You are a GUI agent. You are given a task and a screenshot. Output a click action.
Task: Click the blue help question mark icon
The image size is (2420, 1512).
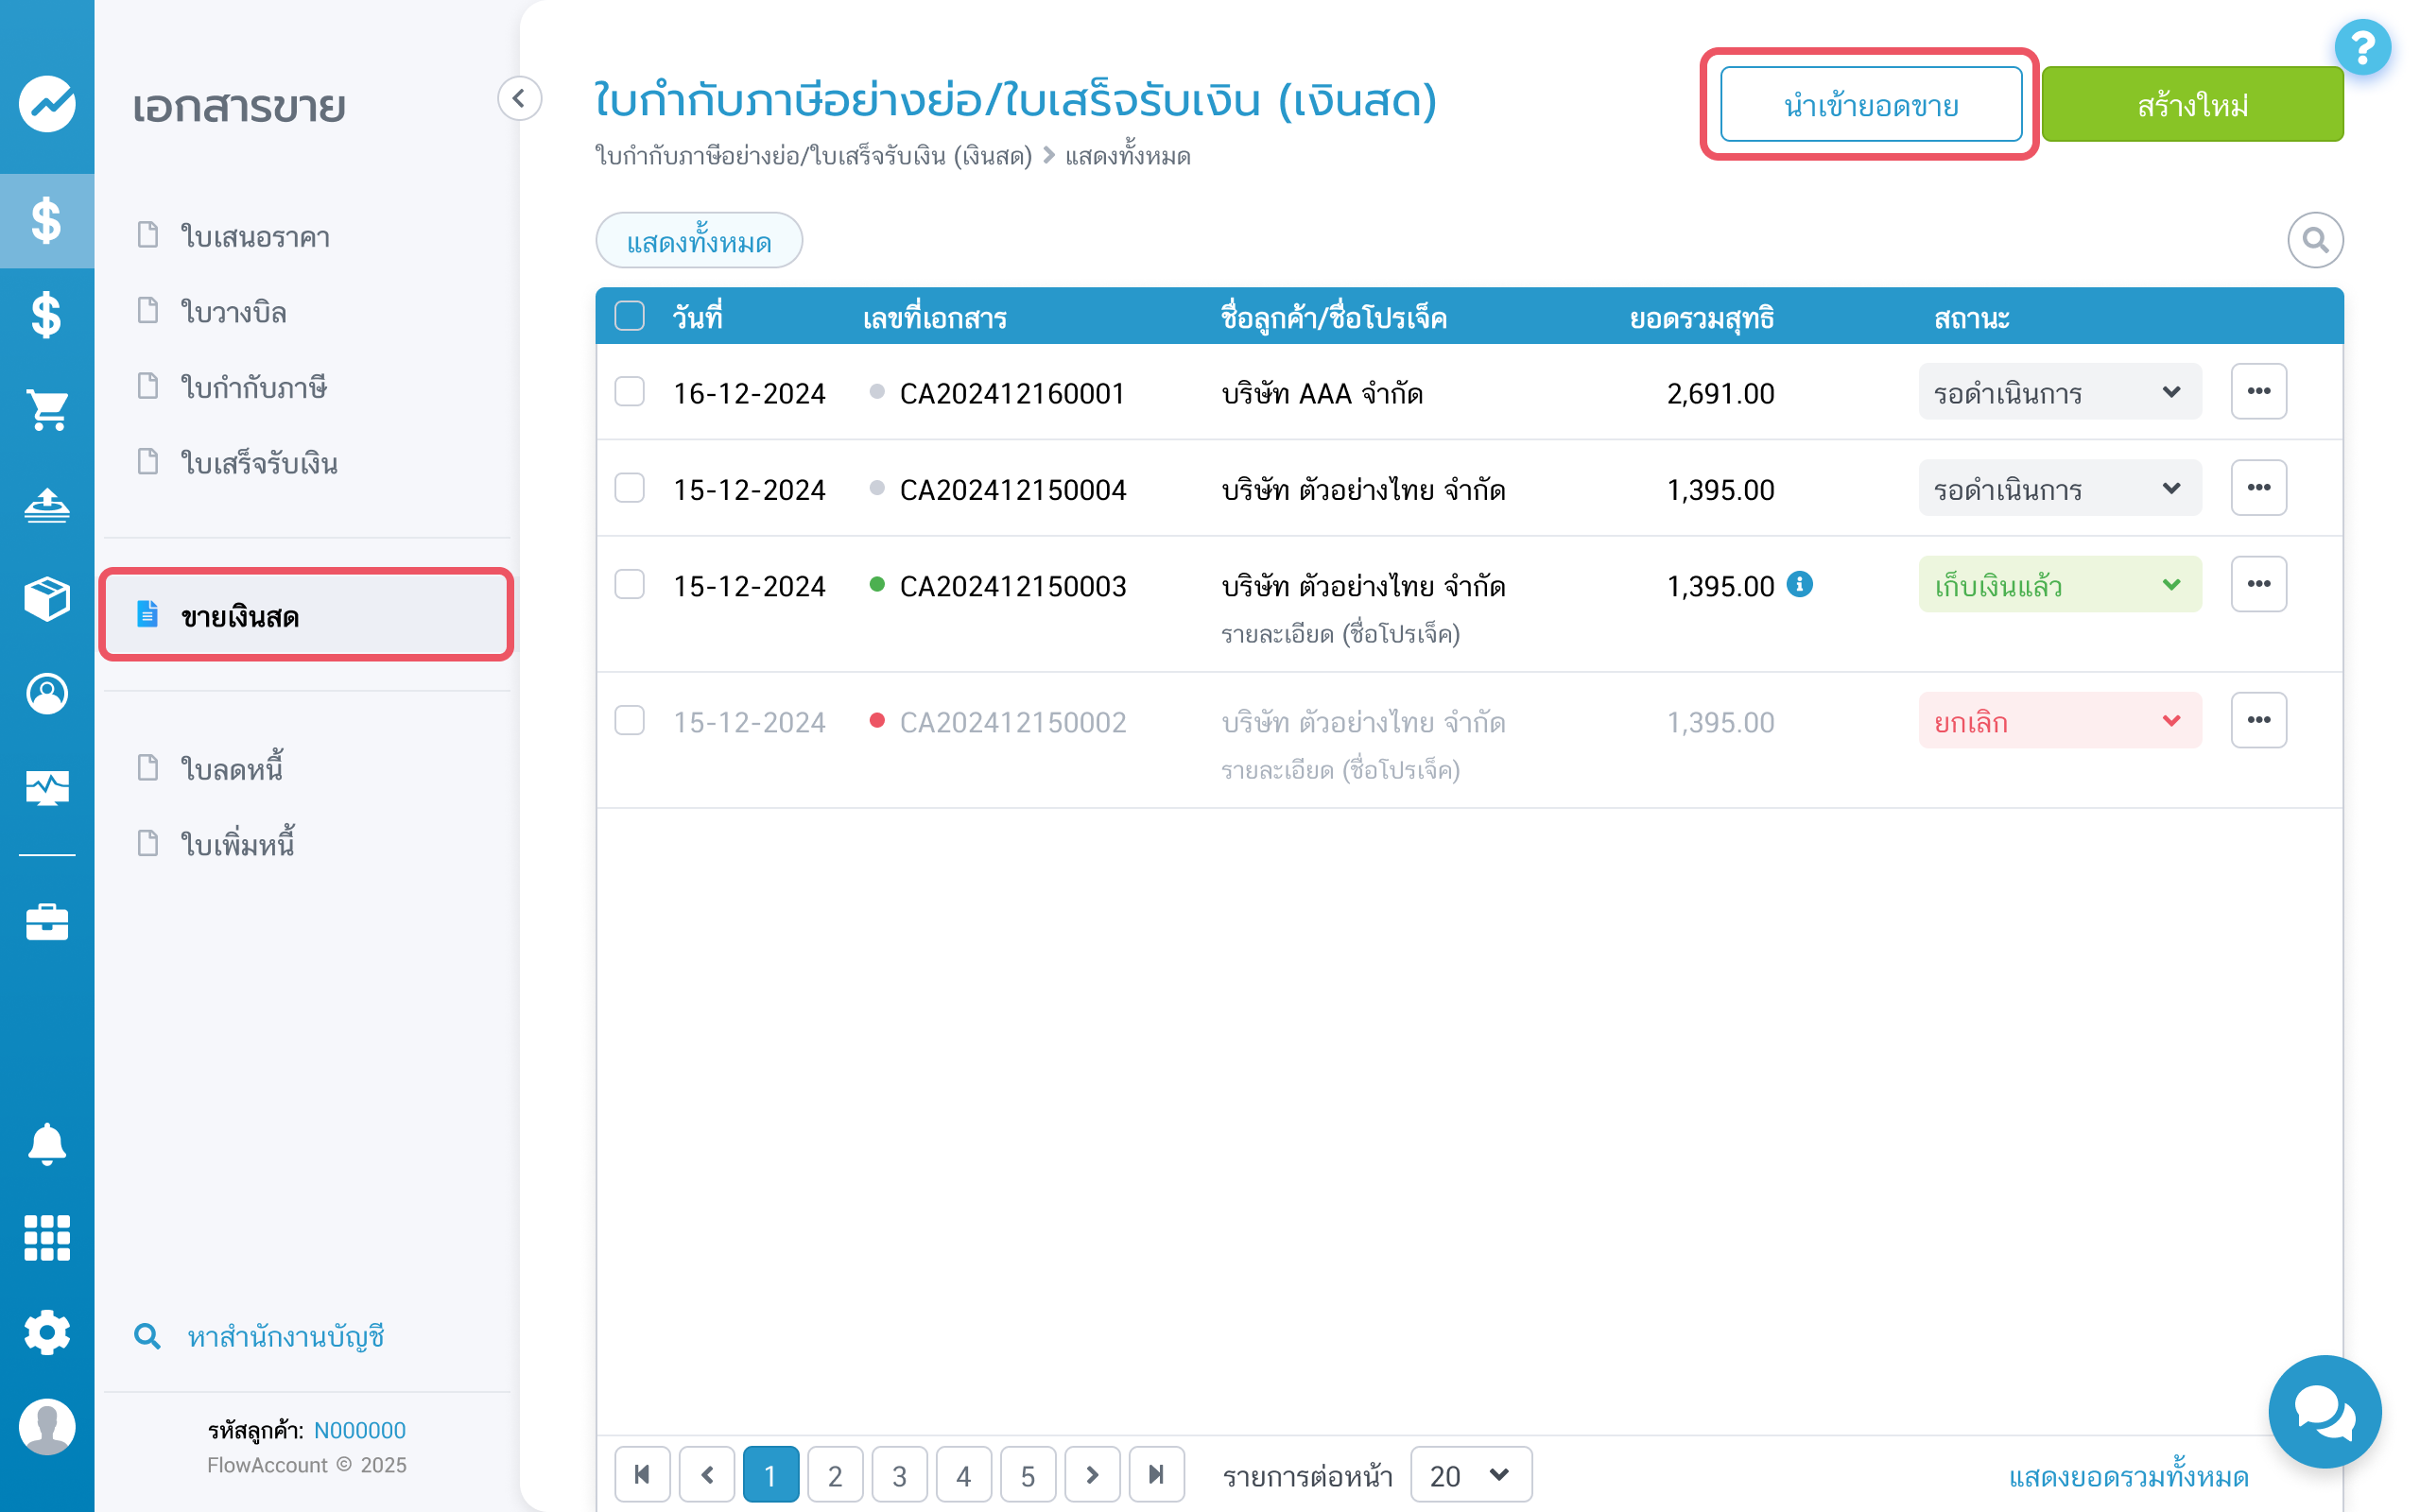2362,47
